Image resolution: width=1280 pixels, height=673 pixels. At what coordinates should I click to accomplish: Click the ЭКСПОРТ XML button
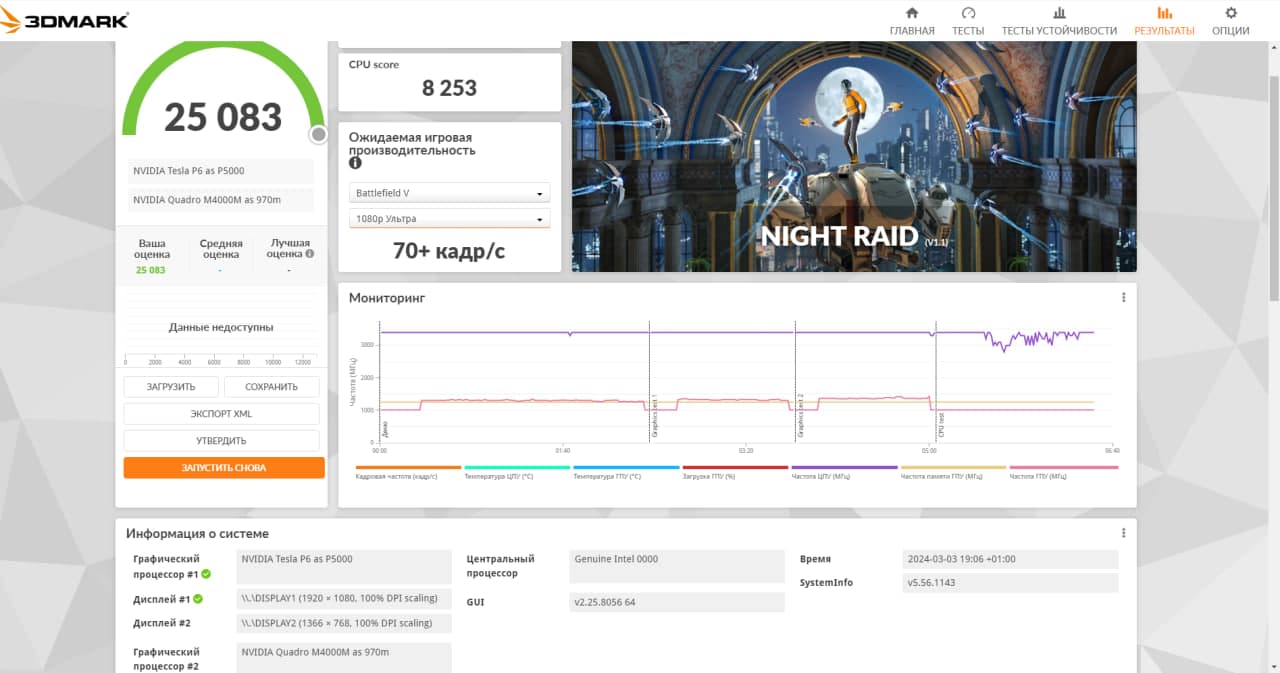[x=221, y=414]
